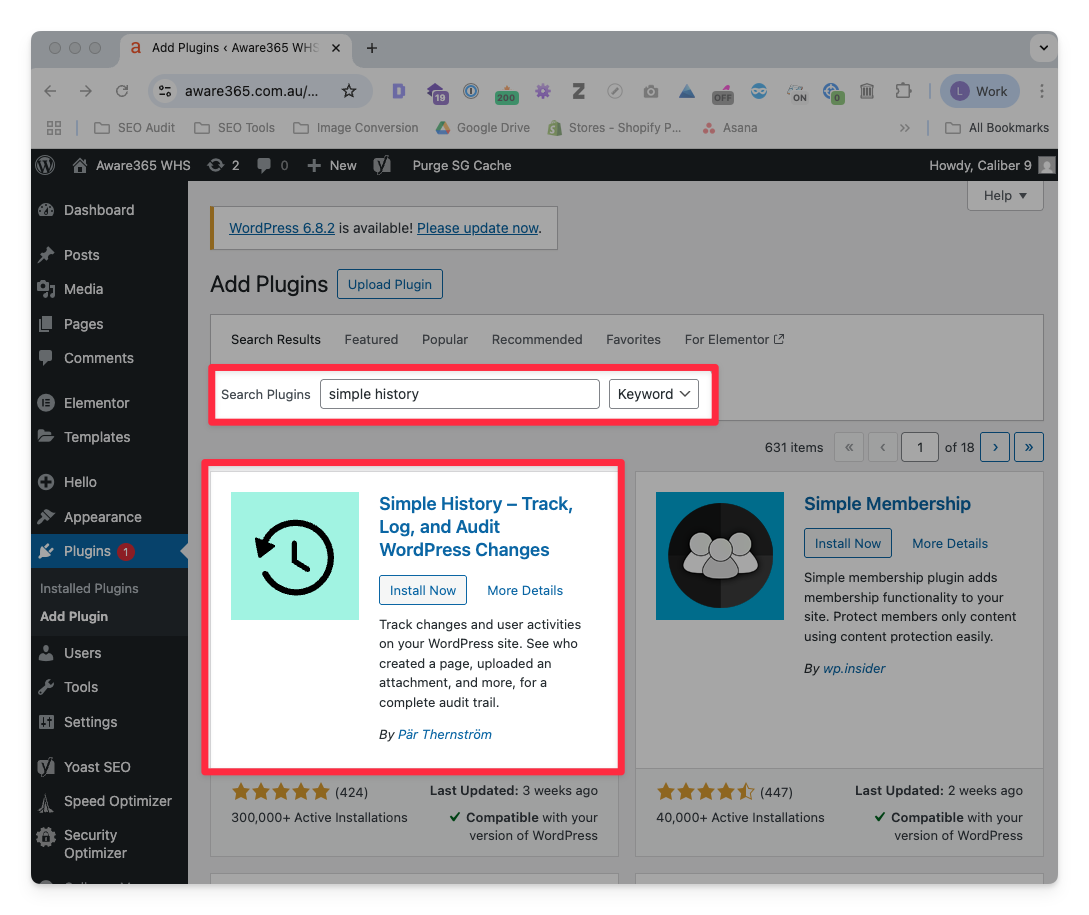The height and width of the screenshot is (915, 1089).
Task: Click the WordPress logo in admin bar
Action: pos(45,165)
